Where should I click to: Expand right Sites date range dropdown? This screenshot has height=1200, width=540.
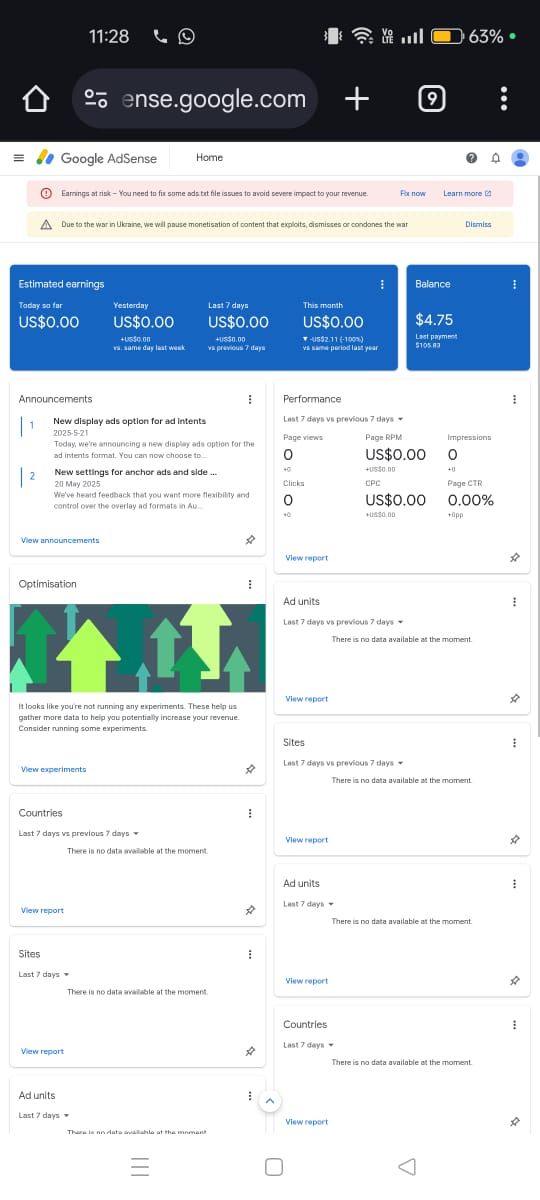tap(343, 763)
